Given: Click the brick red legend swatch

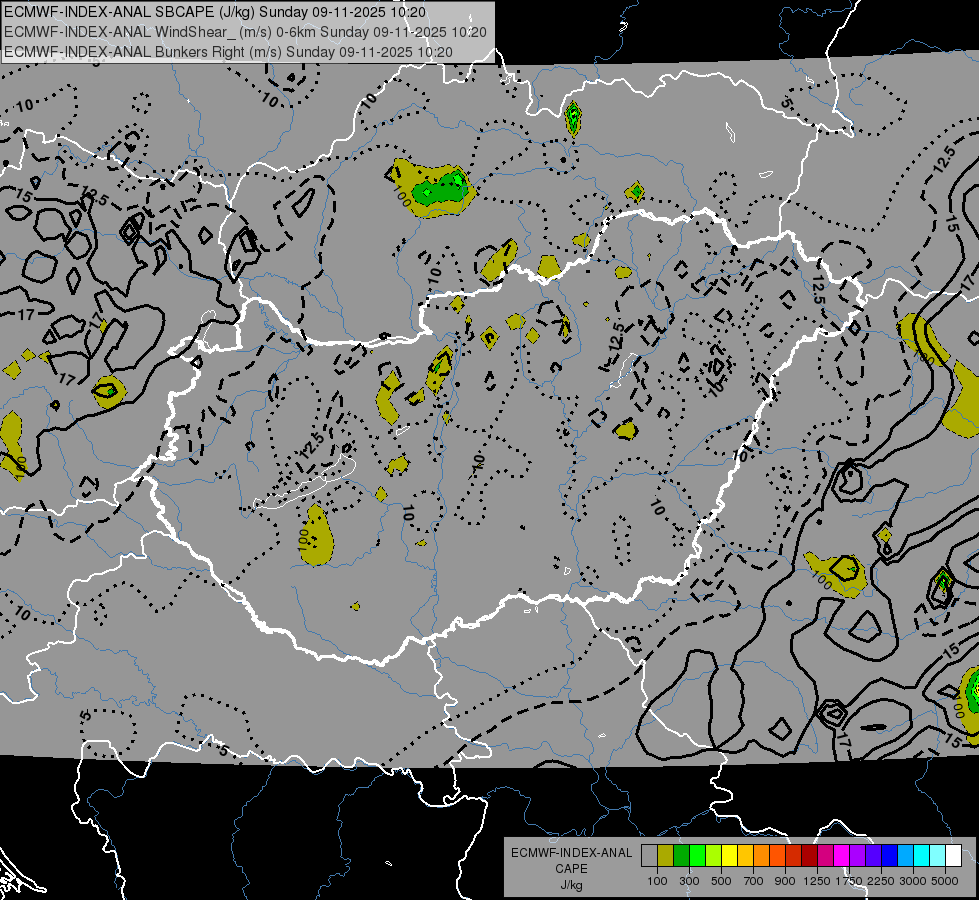Looking at the screenshot, I should pos(794,855).
